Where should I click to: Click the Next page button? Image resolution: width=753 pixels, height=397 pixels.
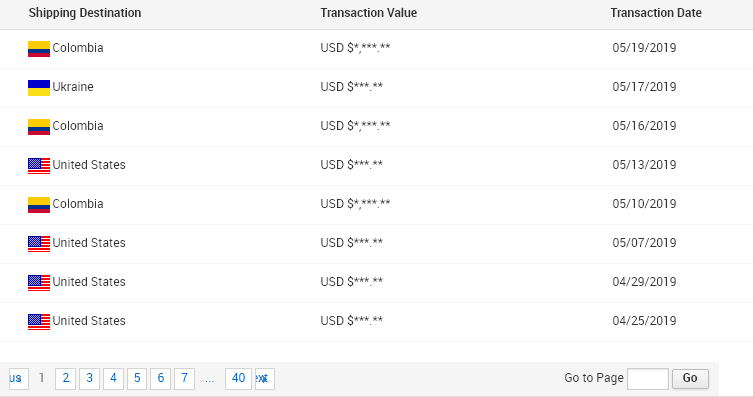tap(265, 379)
